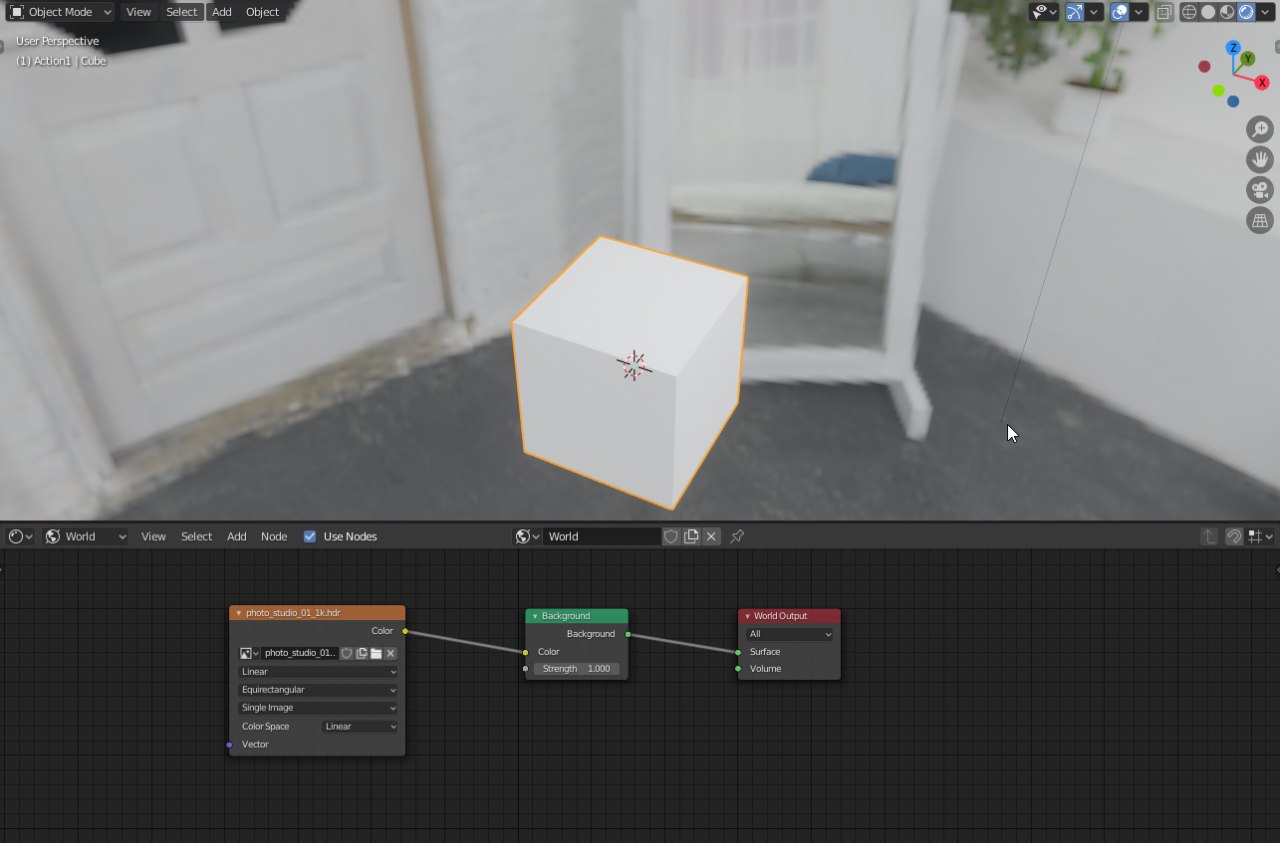
Task: Click the zoom magnifier viewport button
Action: [1260, 129]
